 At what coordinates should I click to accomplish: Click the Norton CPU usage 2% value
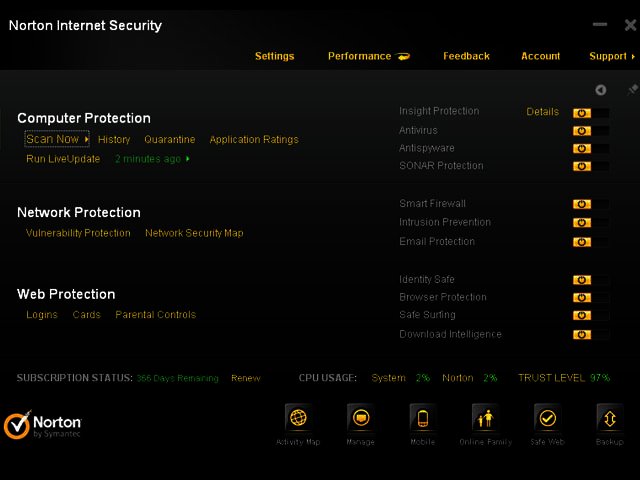point(490,378)
